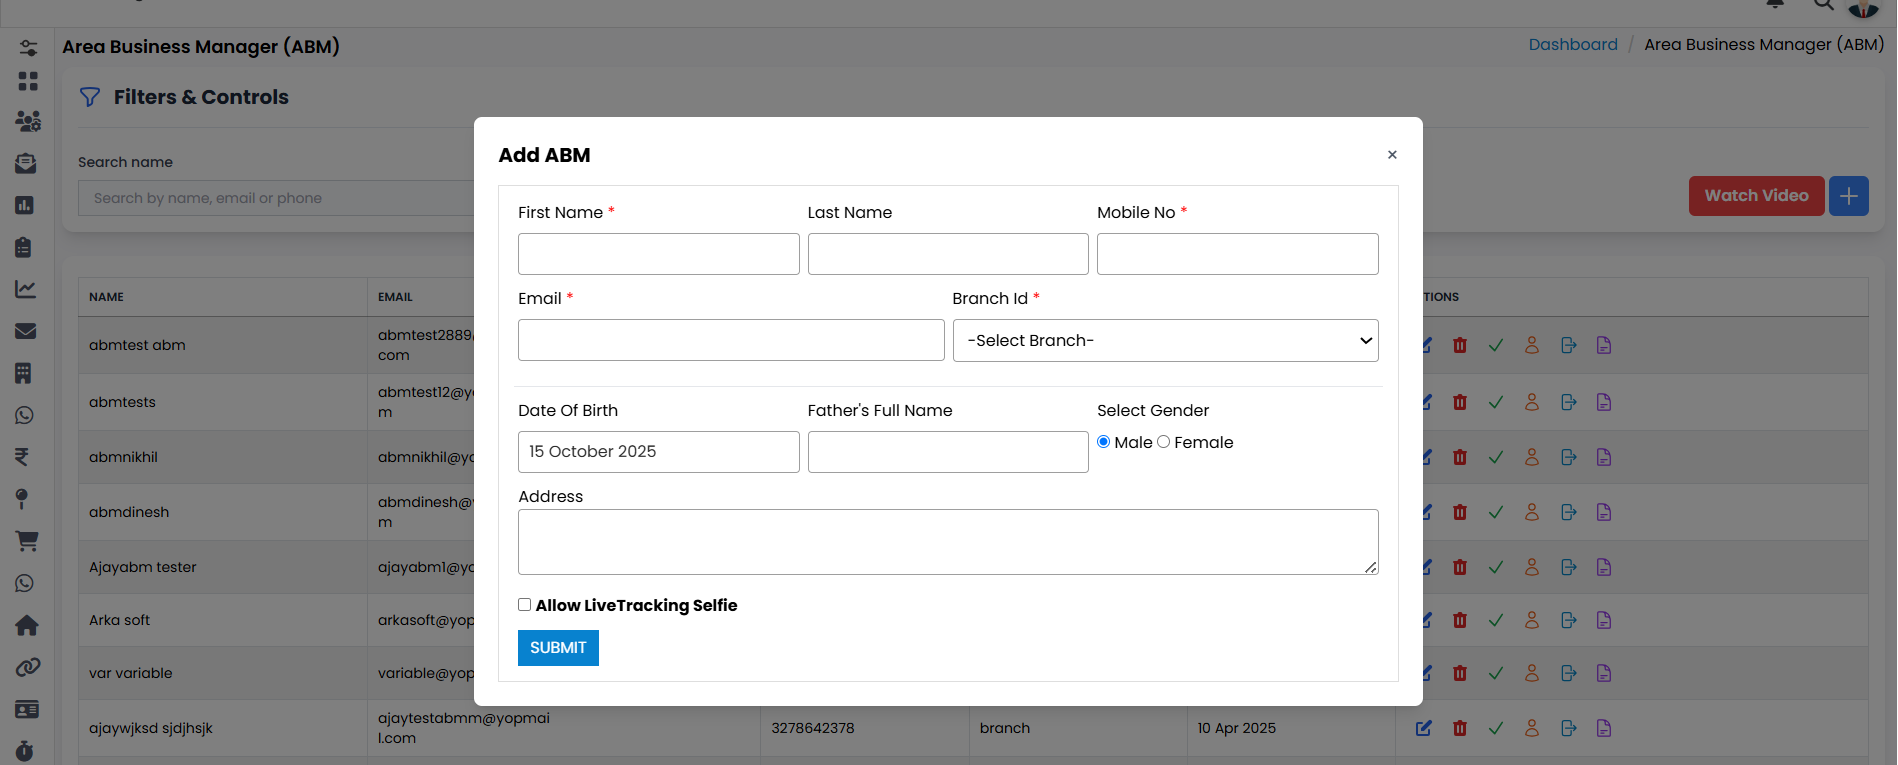Click the Watch Video button

(1756, 196)
